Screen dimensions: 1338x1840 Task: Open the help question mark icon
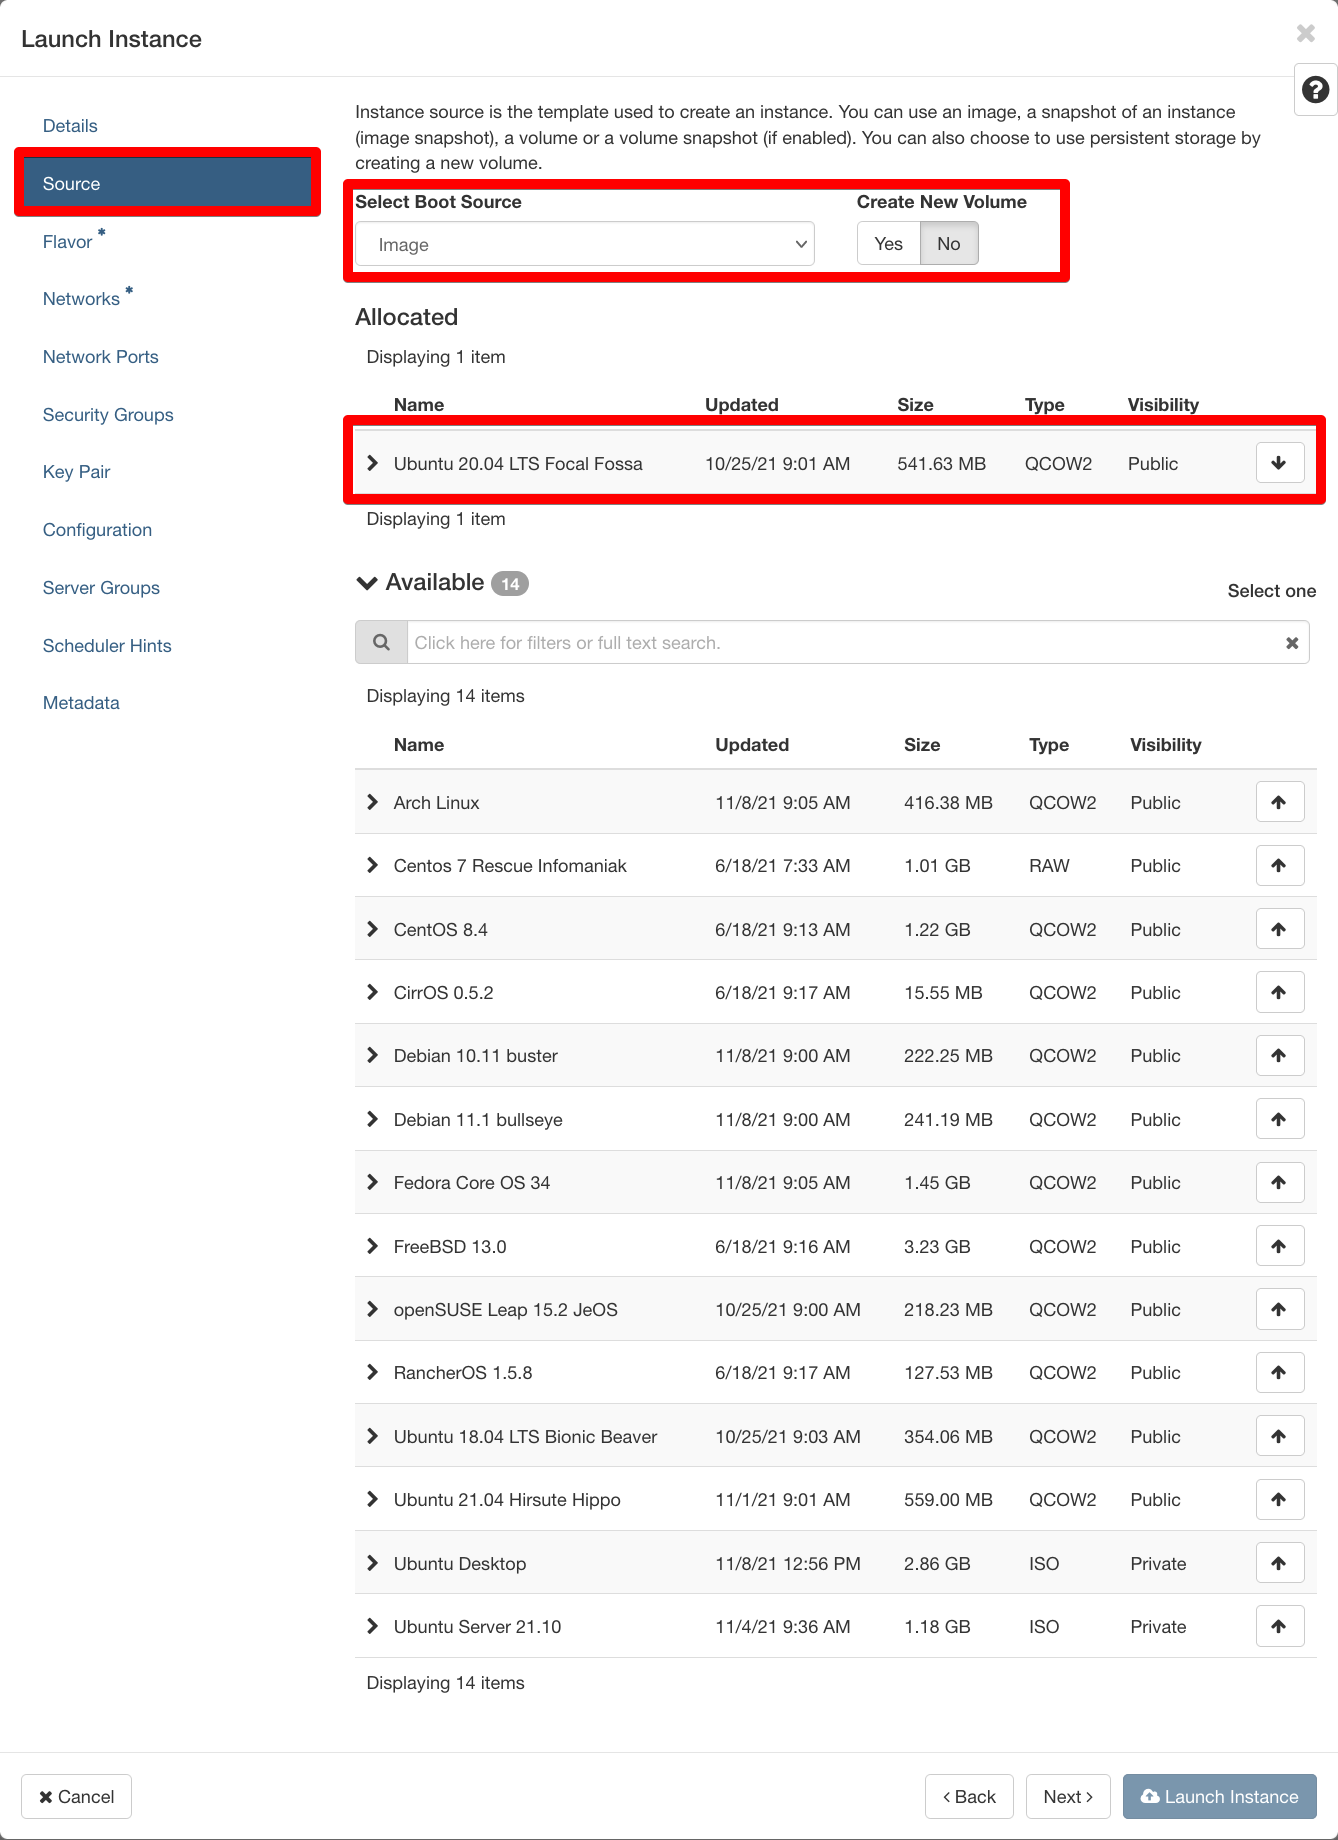click(x=1316, y=90)
